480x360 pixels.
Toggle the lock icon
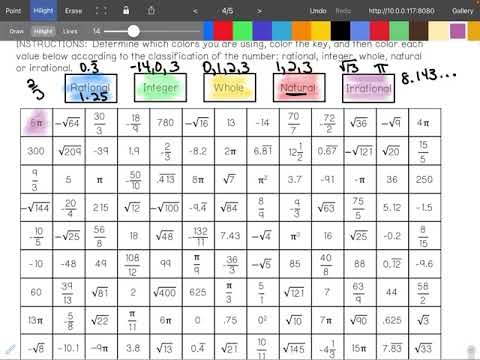pos(126,10)
